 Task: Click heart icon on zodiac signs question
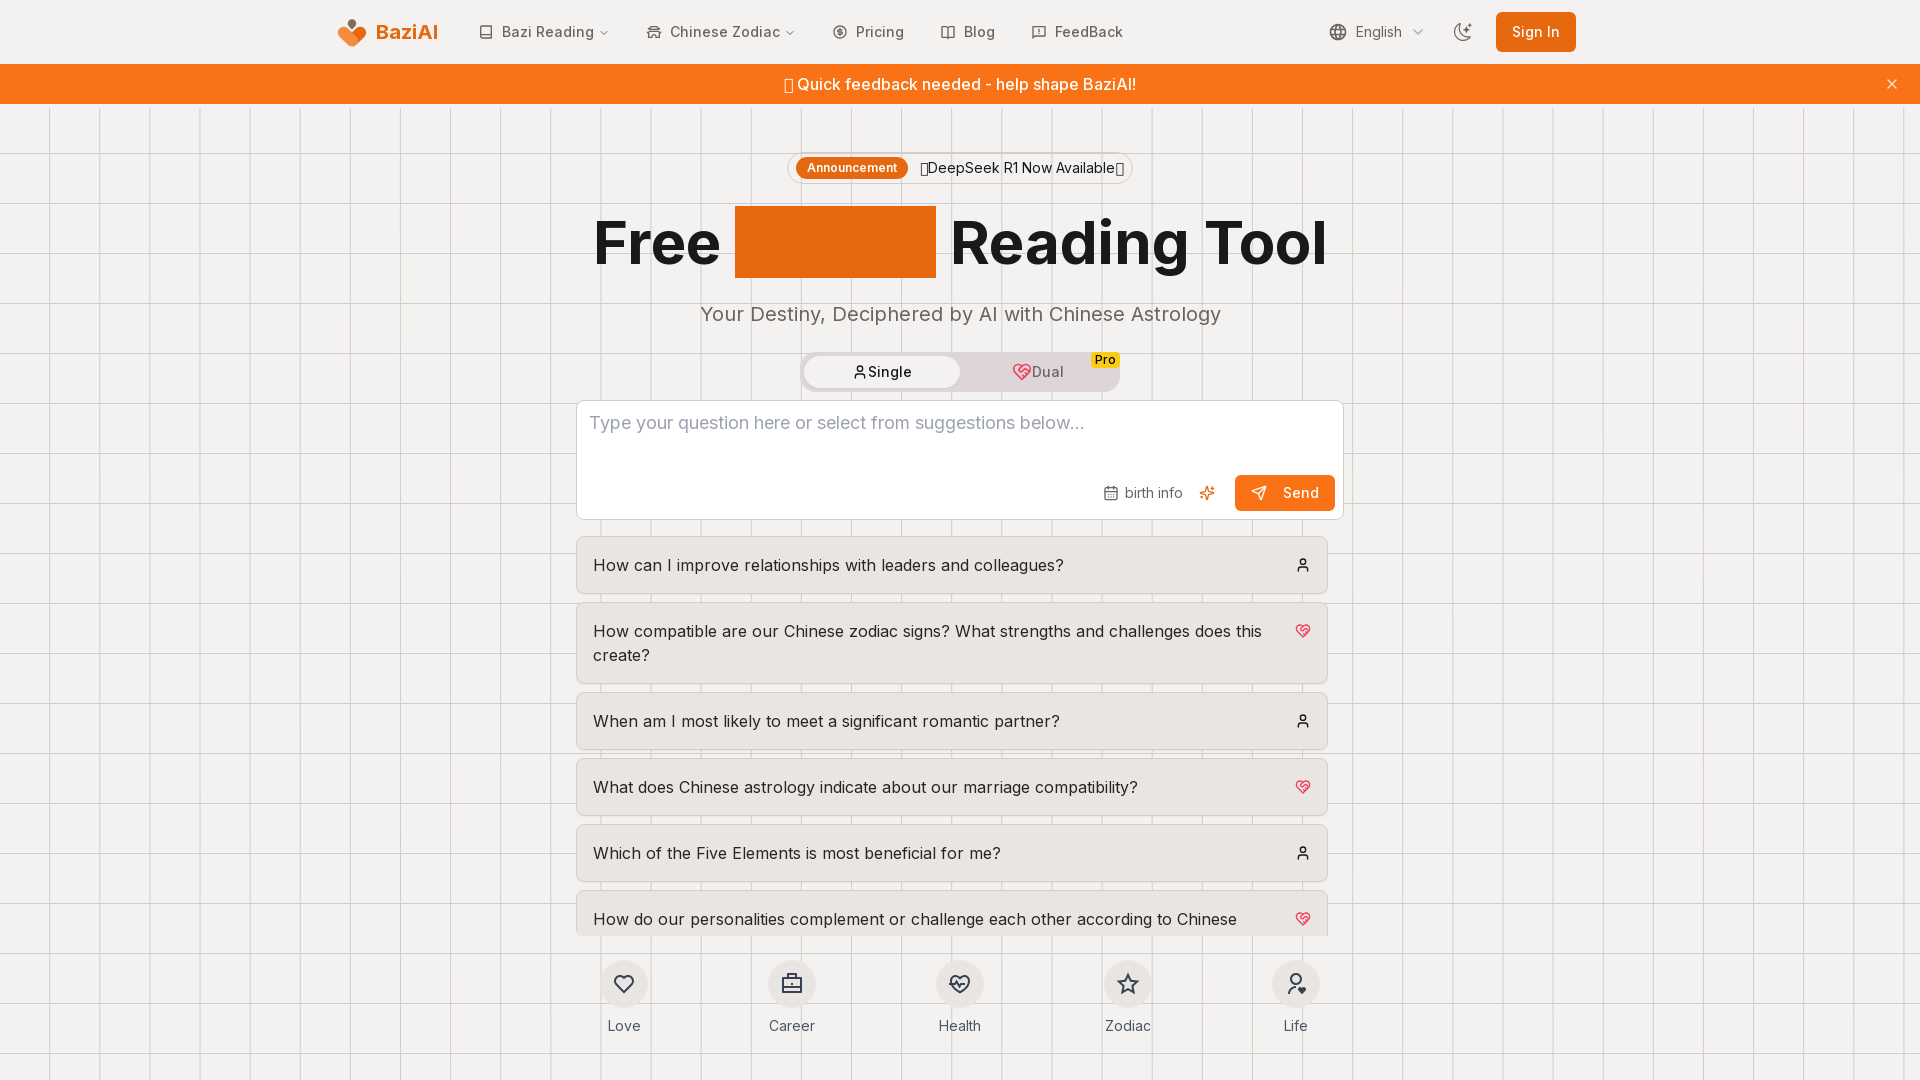tap(1303, 631)
